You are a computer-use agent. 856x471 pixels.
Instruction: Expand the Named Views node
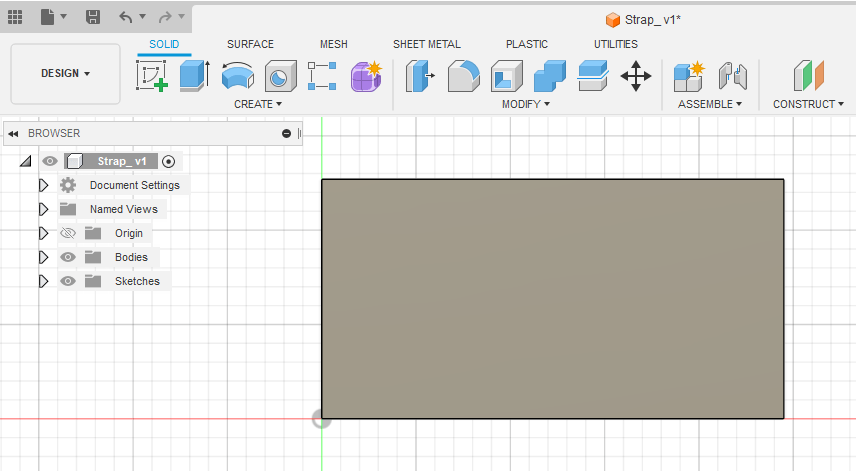43,209
